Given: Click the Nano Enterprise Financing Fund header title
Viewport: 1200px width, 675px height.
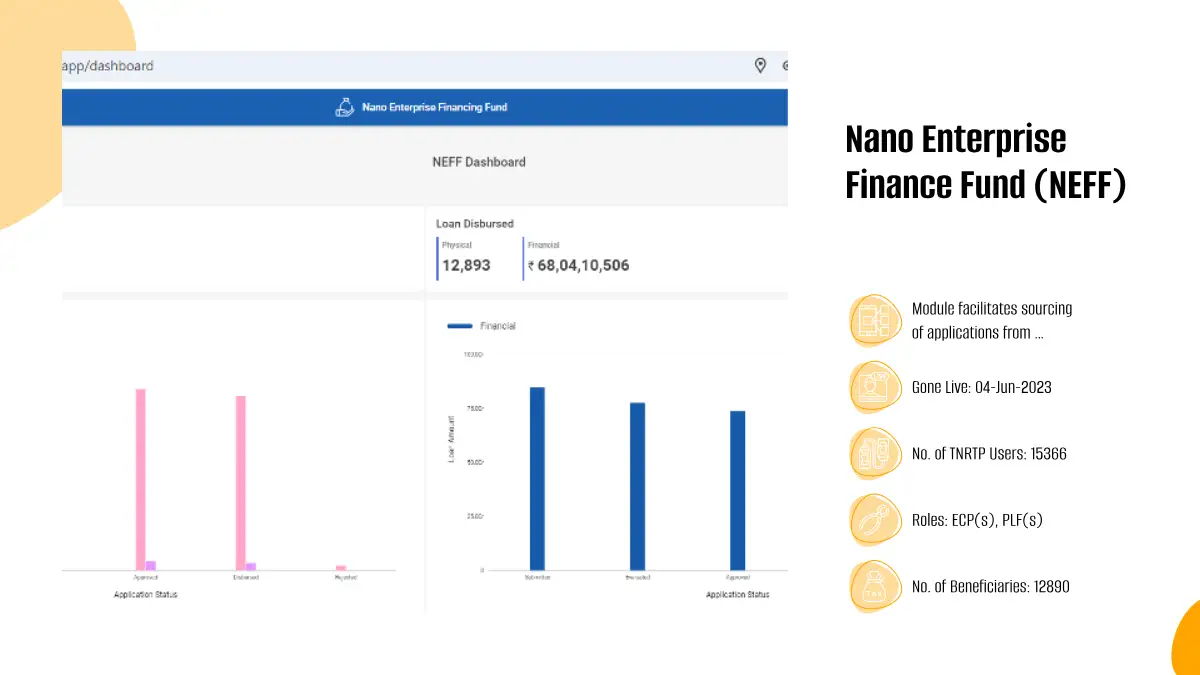Looking at the screenshot, I should pos(434,107).
